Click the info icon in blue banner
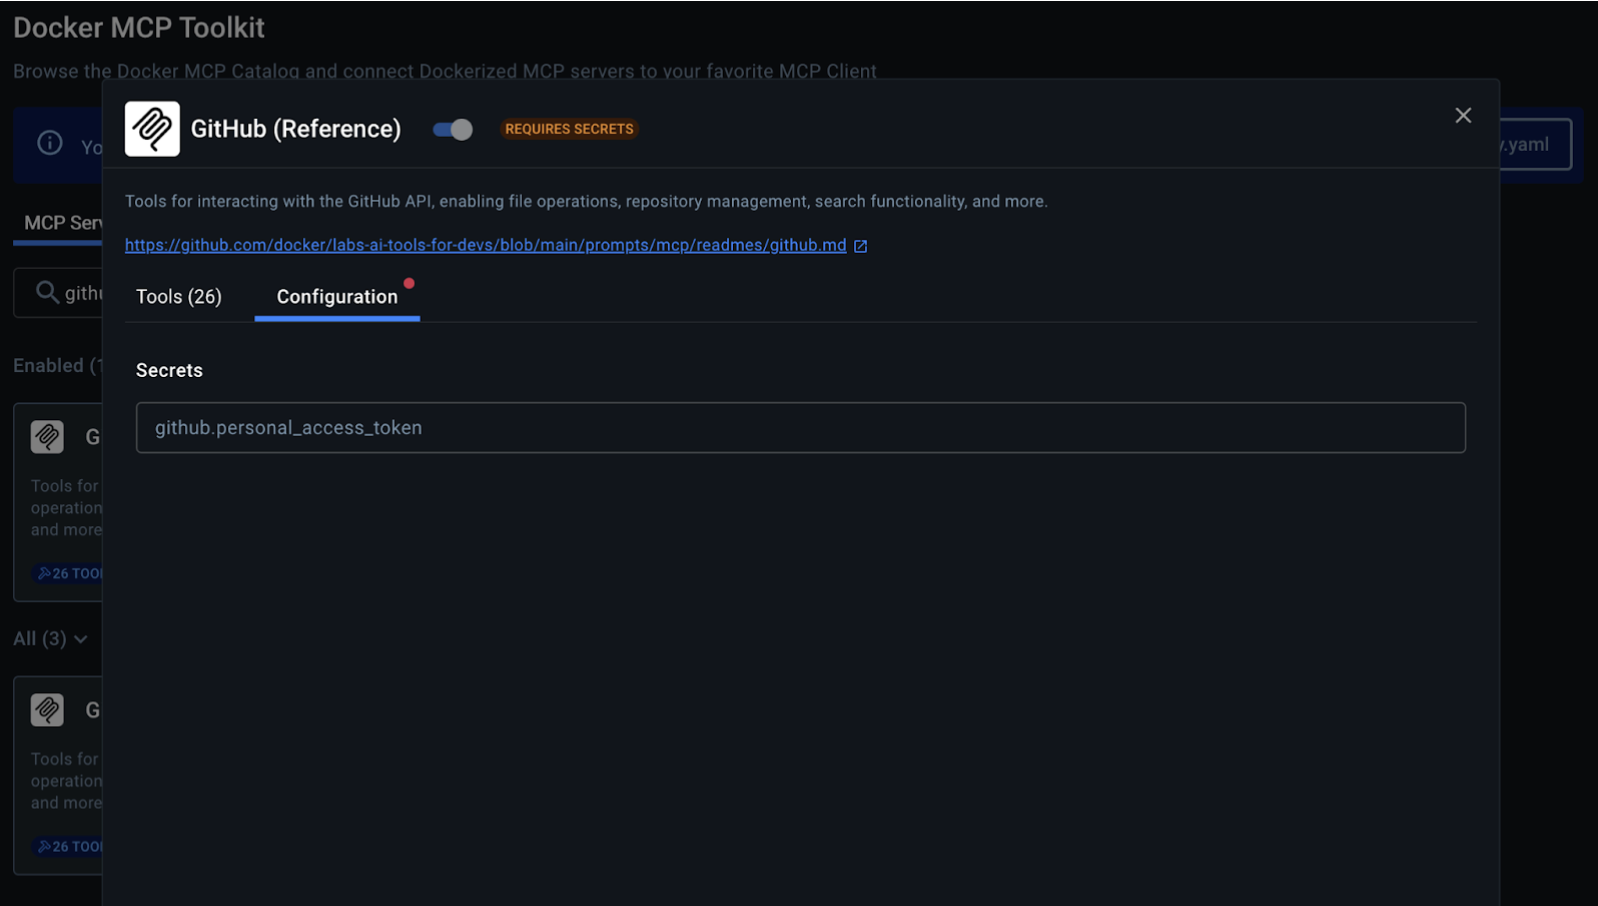This screenshot has width=1598, height=906. [50, 144]
